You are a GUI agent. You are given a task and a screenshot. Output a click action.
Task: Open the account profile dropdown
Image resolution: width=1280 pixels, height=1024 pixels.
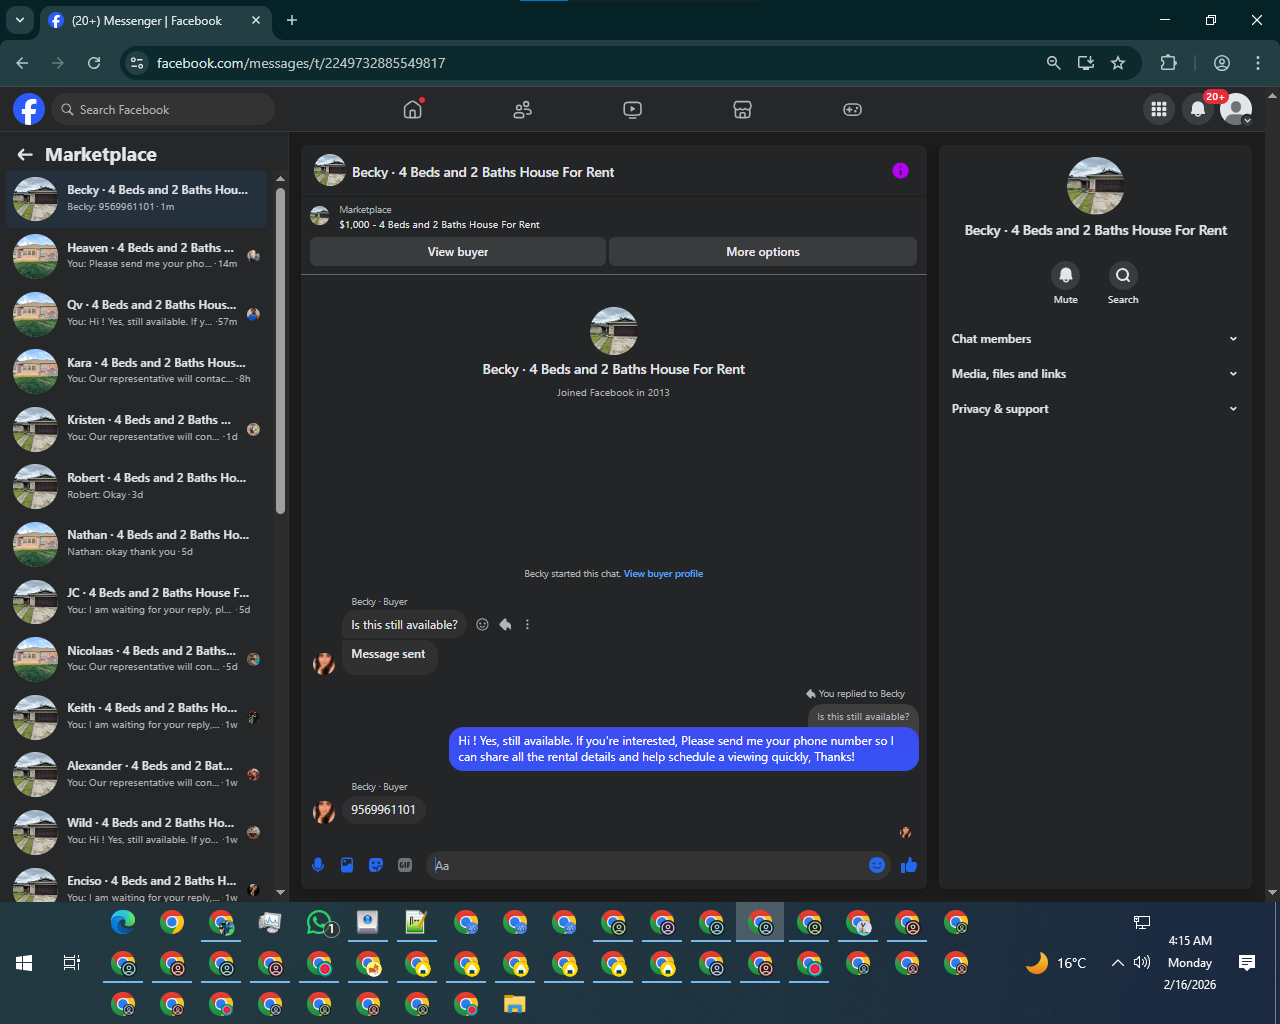[1237, 110]
